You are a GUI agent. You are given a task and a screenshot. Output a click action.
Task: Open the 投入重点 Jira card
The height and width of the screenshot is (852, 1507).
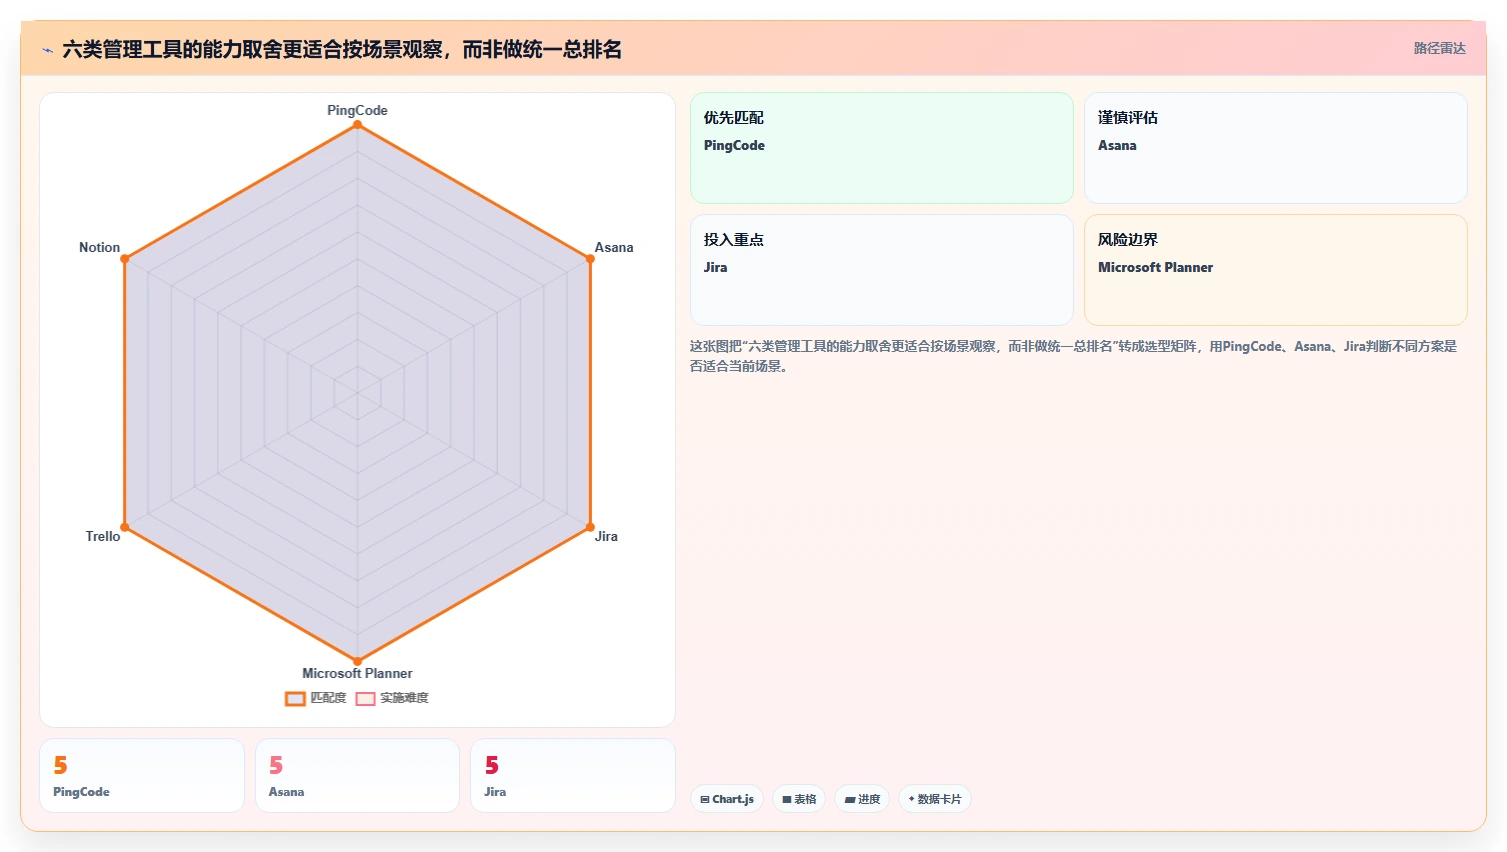pyautogui.click(x=881, y=270)
